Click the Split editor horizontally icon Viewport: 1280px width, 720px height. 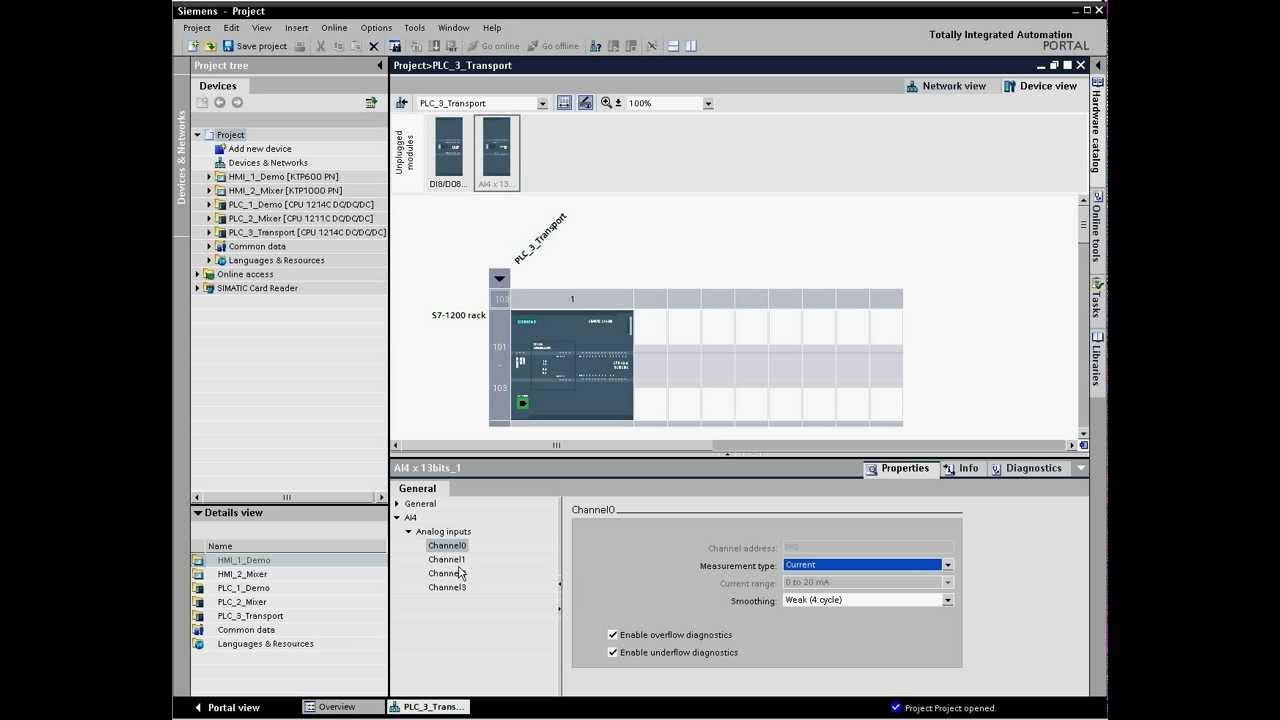coord(673,46)
